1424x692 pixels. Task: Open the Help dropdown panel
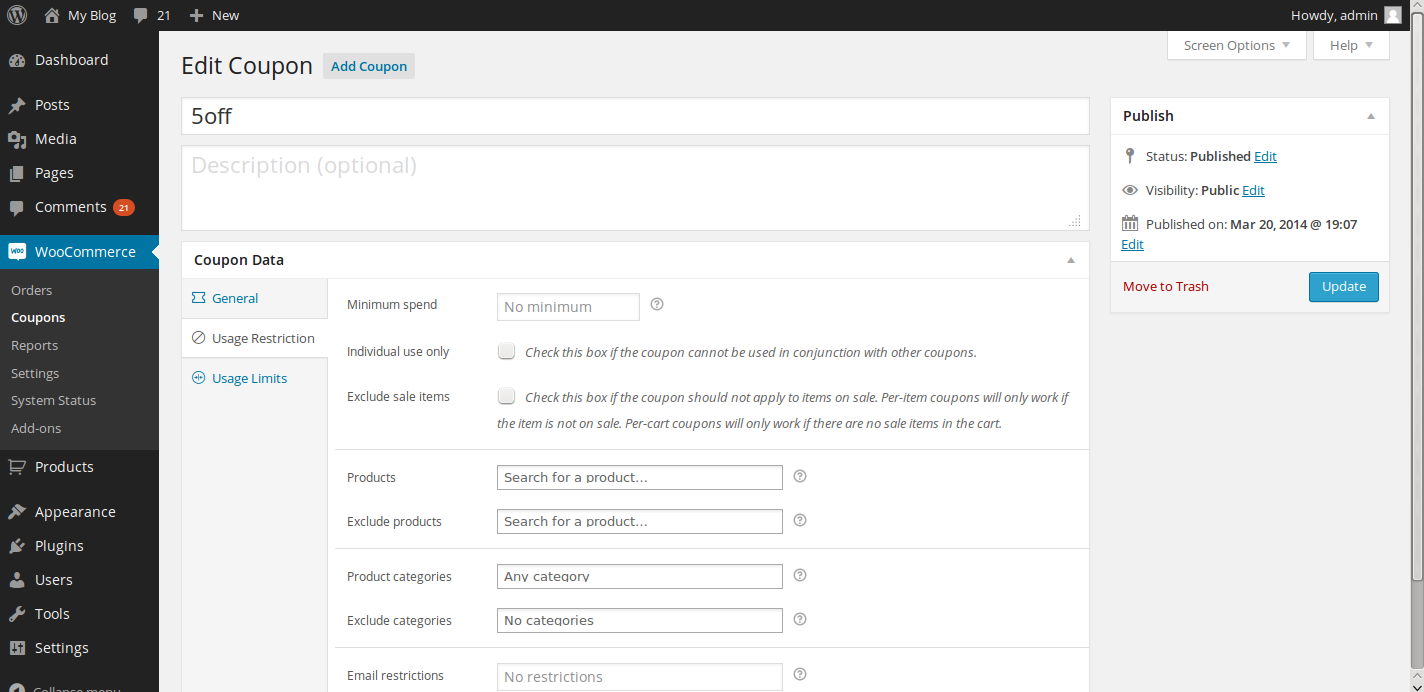1351,45
